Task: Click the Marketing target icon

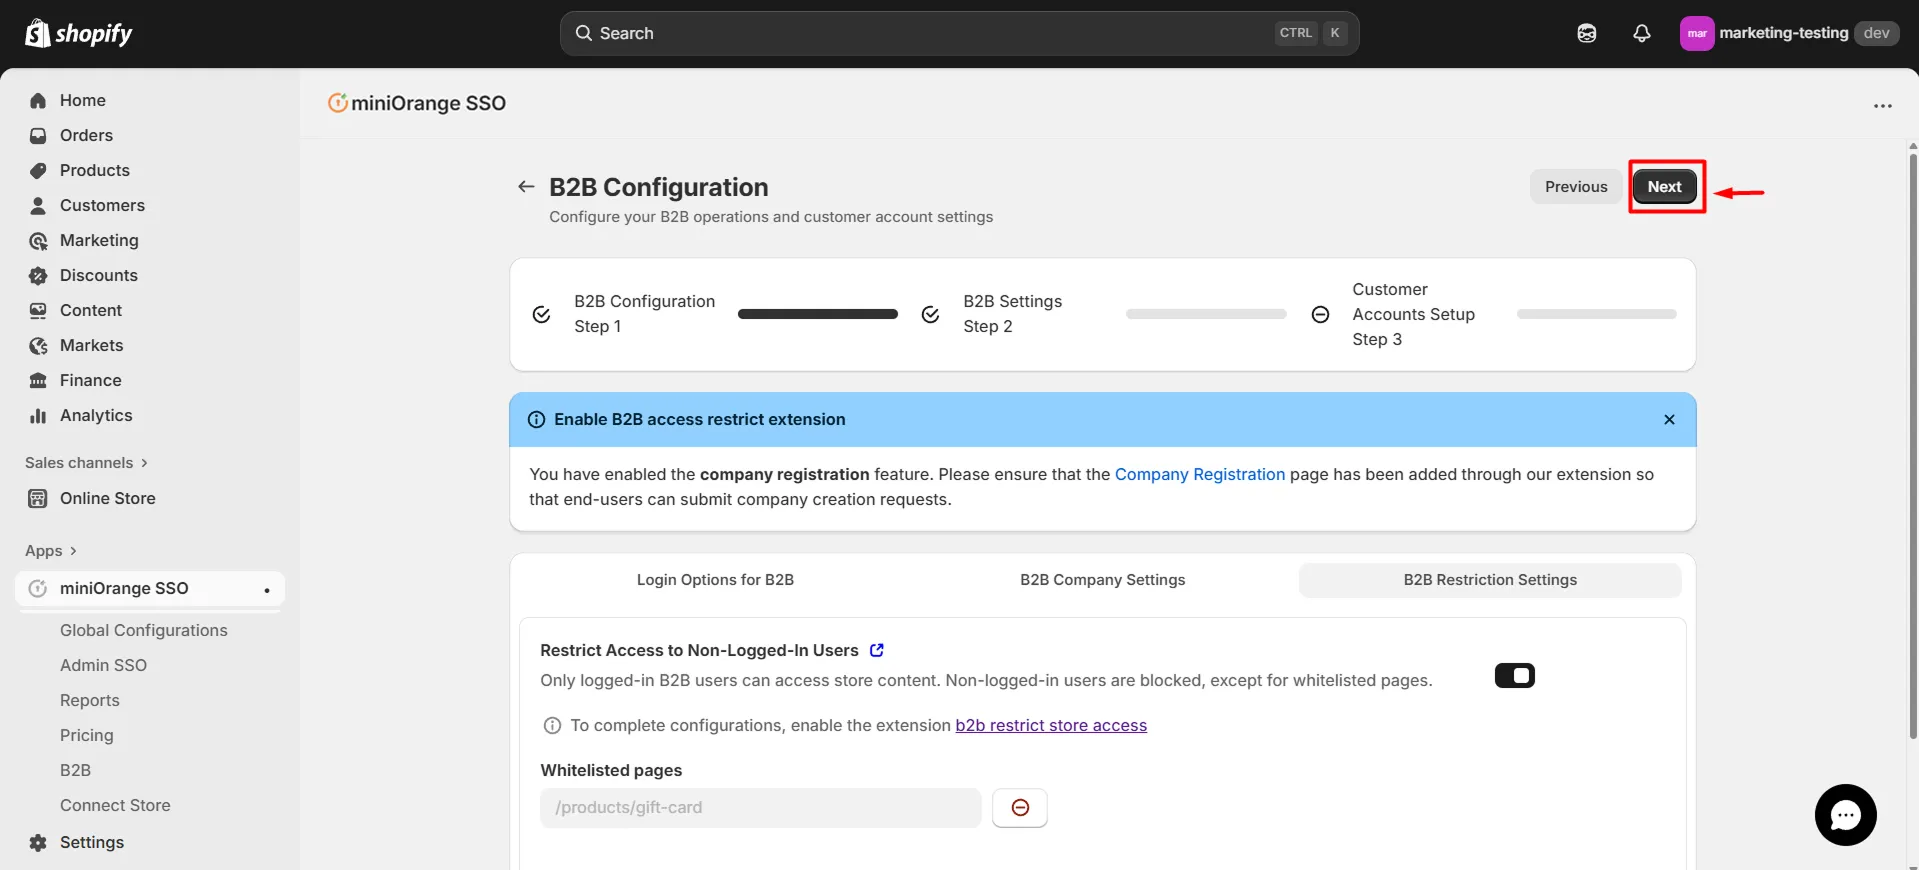Action: pyautogui.click(x=38, y=240)
